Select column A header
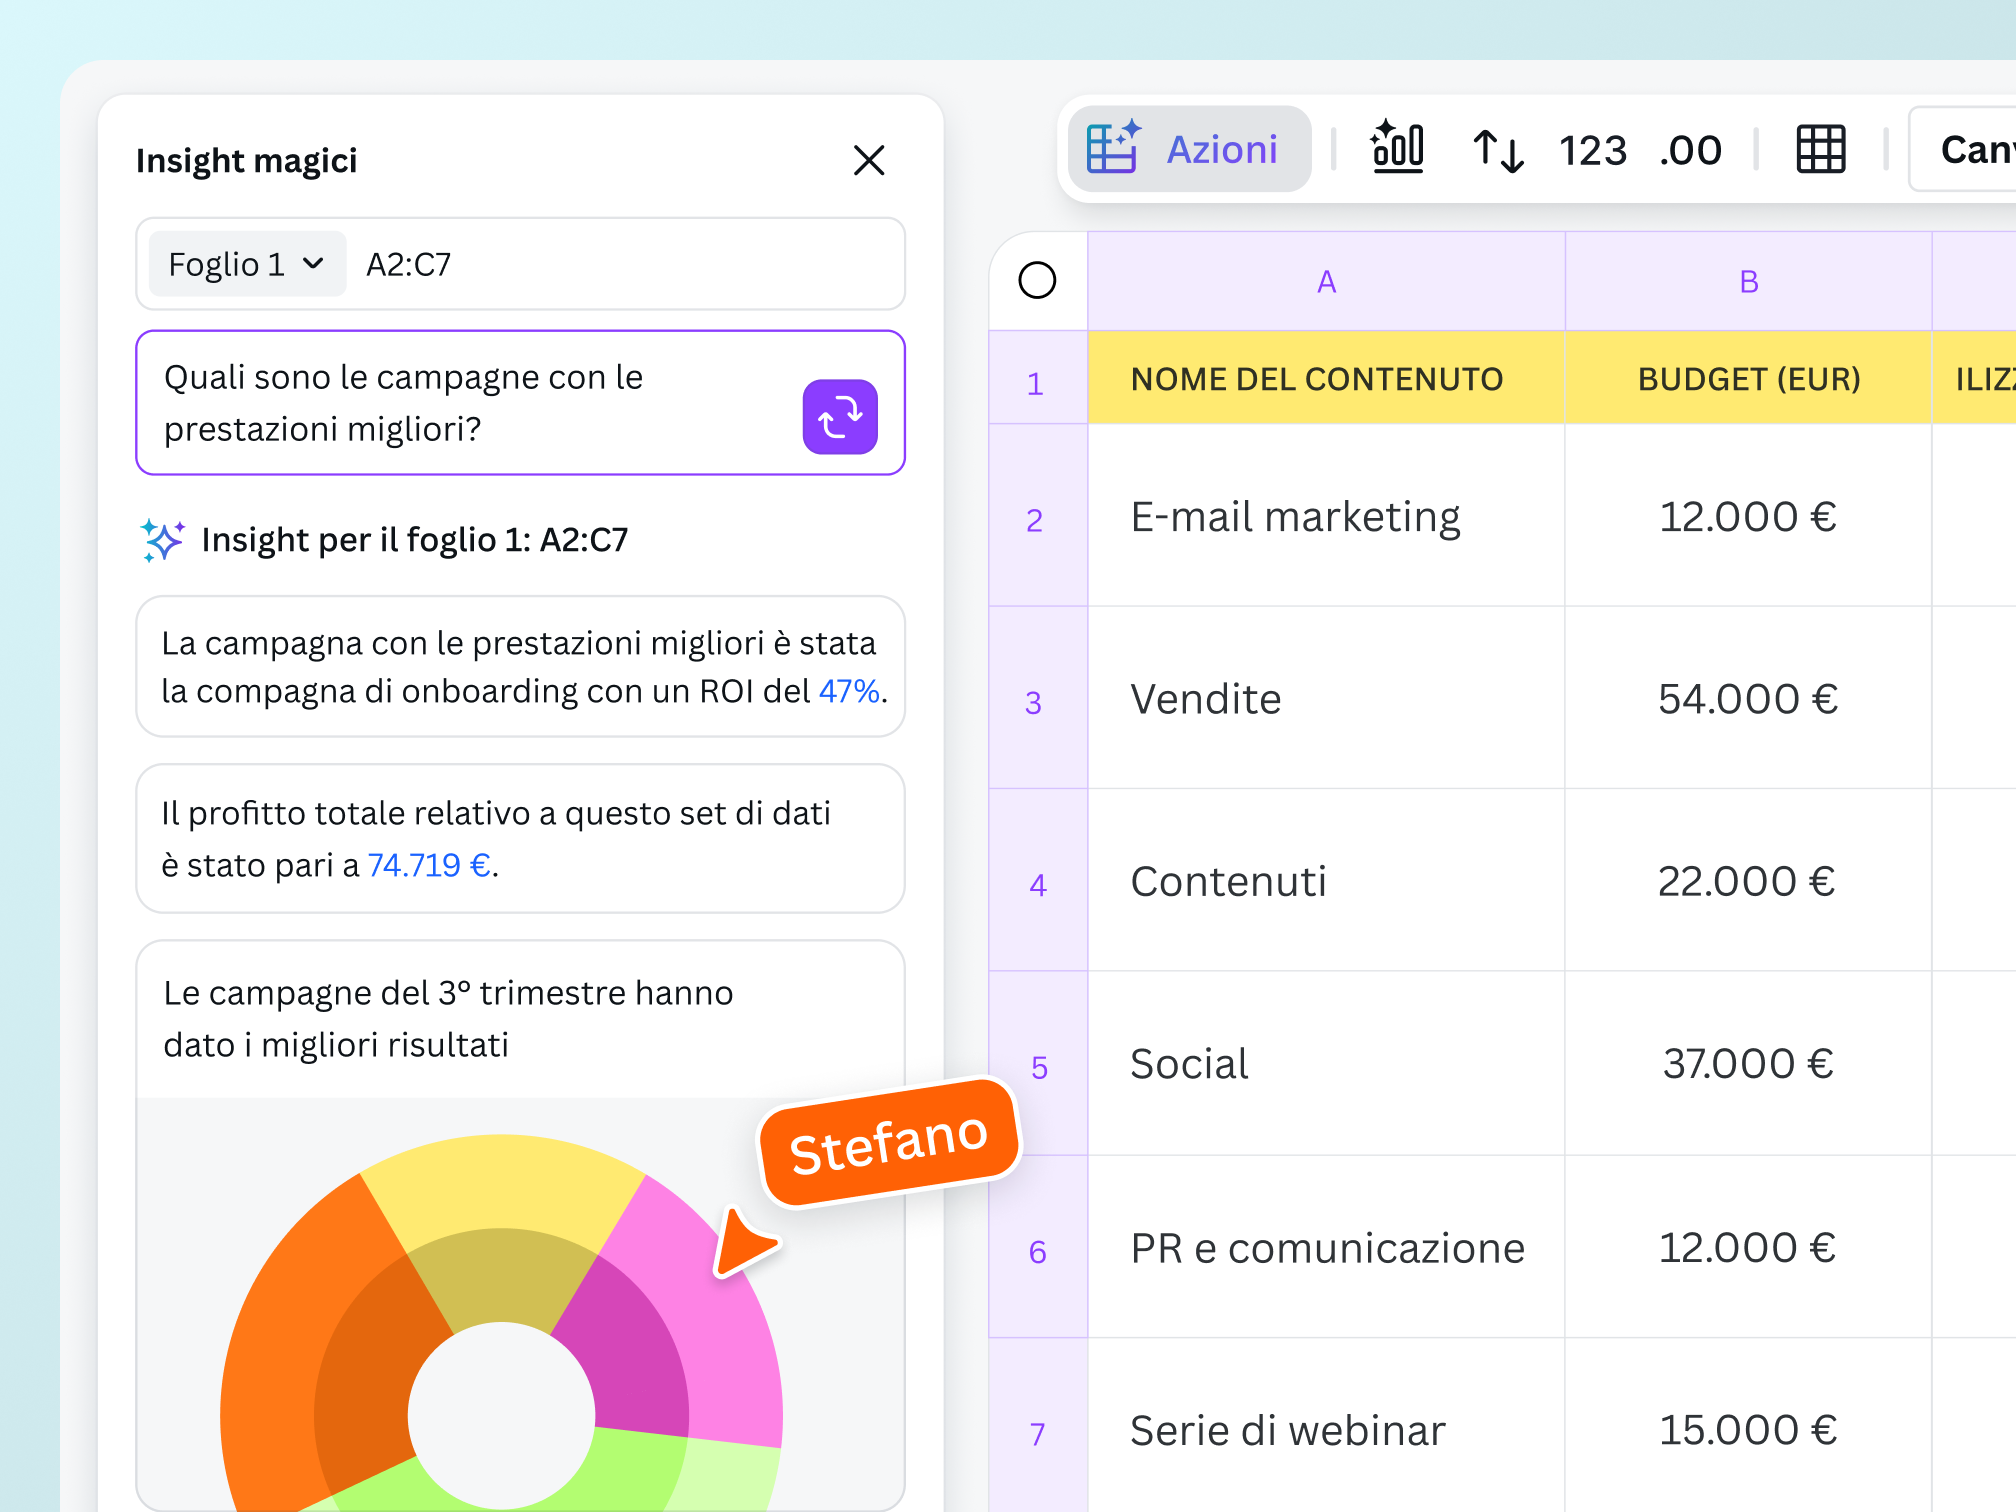 click(1326, 281)
